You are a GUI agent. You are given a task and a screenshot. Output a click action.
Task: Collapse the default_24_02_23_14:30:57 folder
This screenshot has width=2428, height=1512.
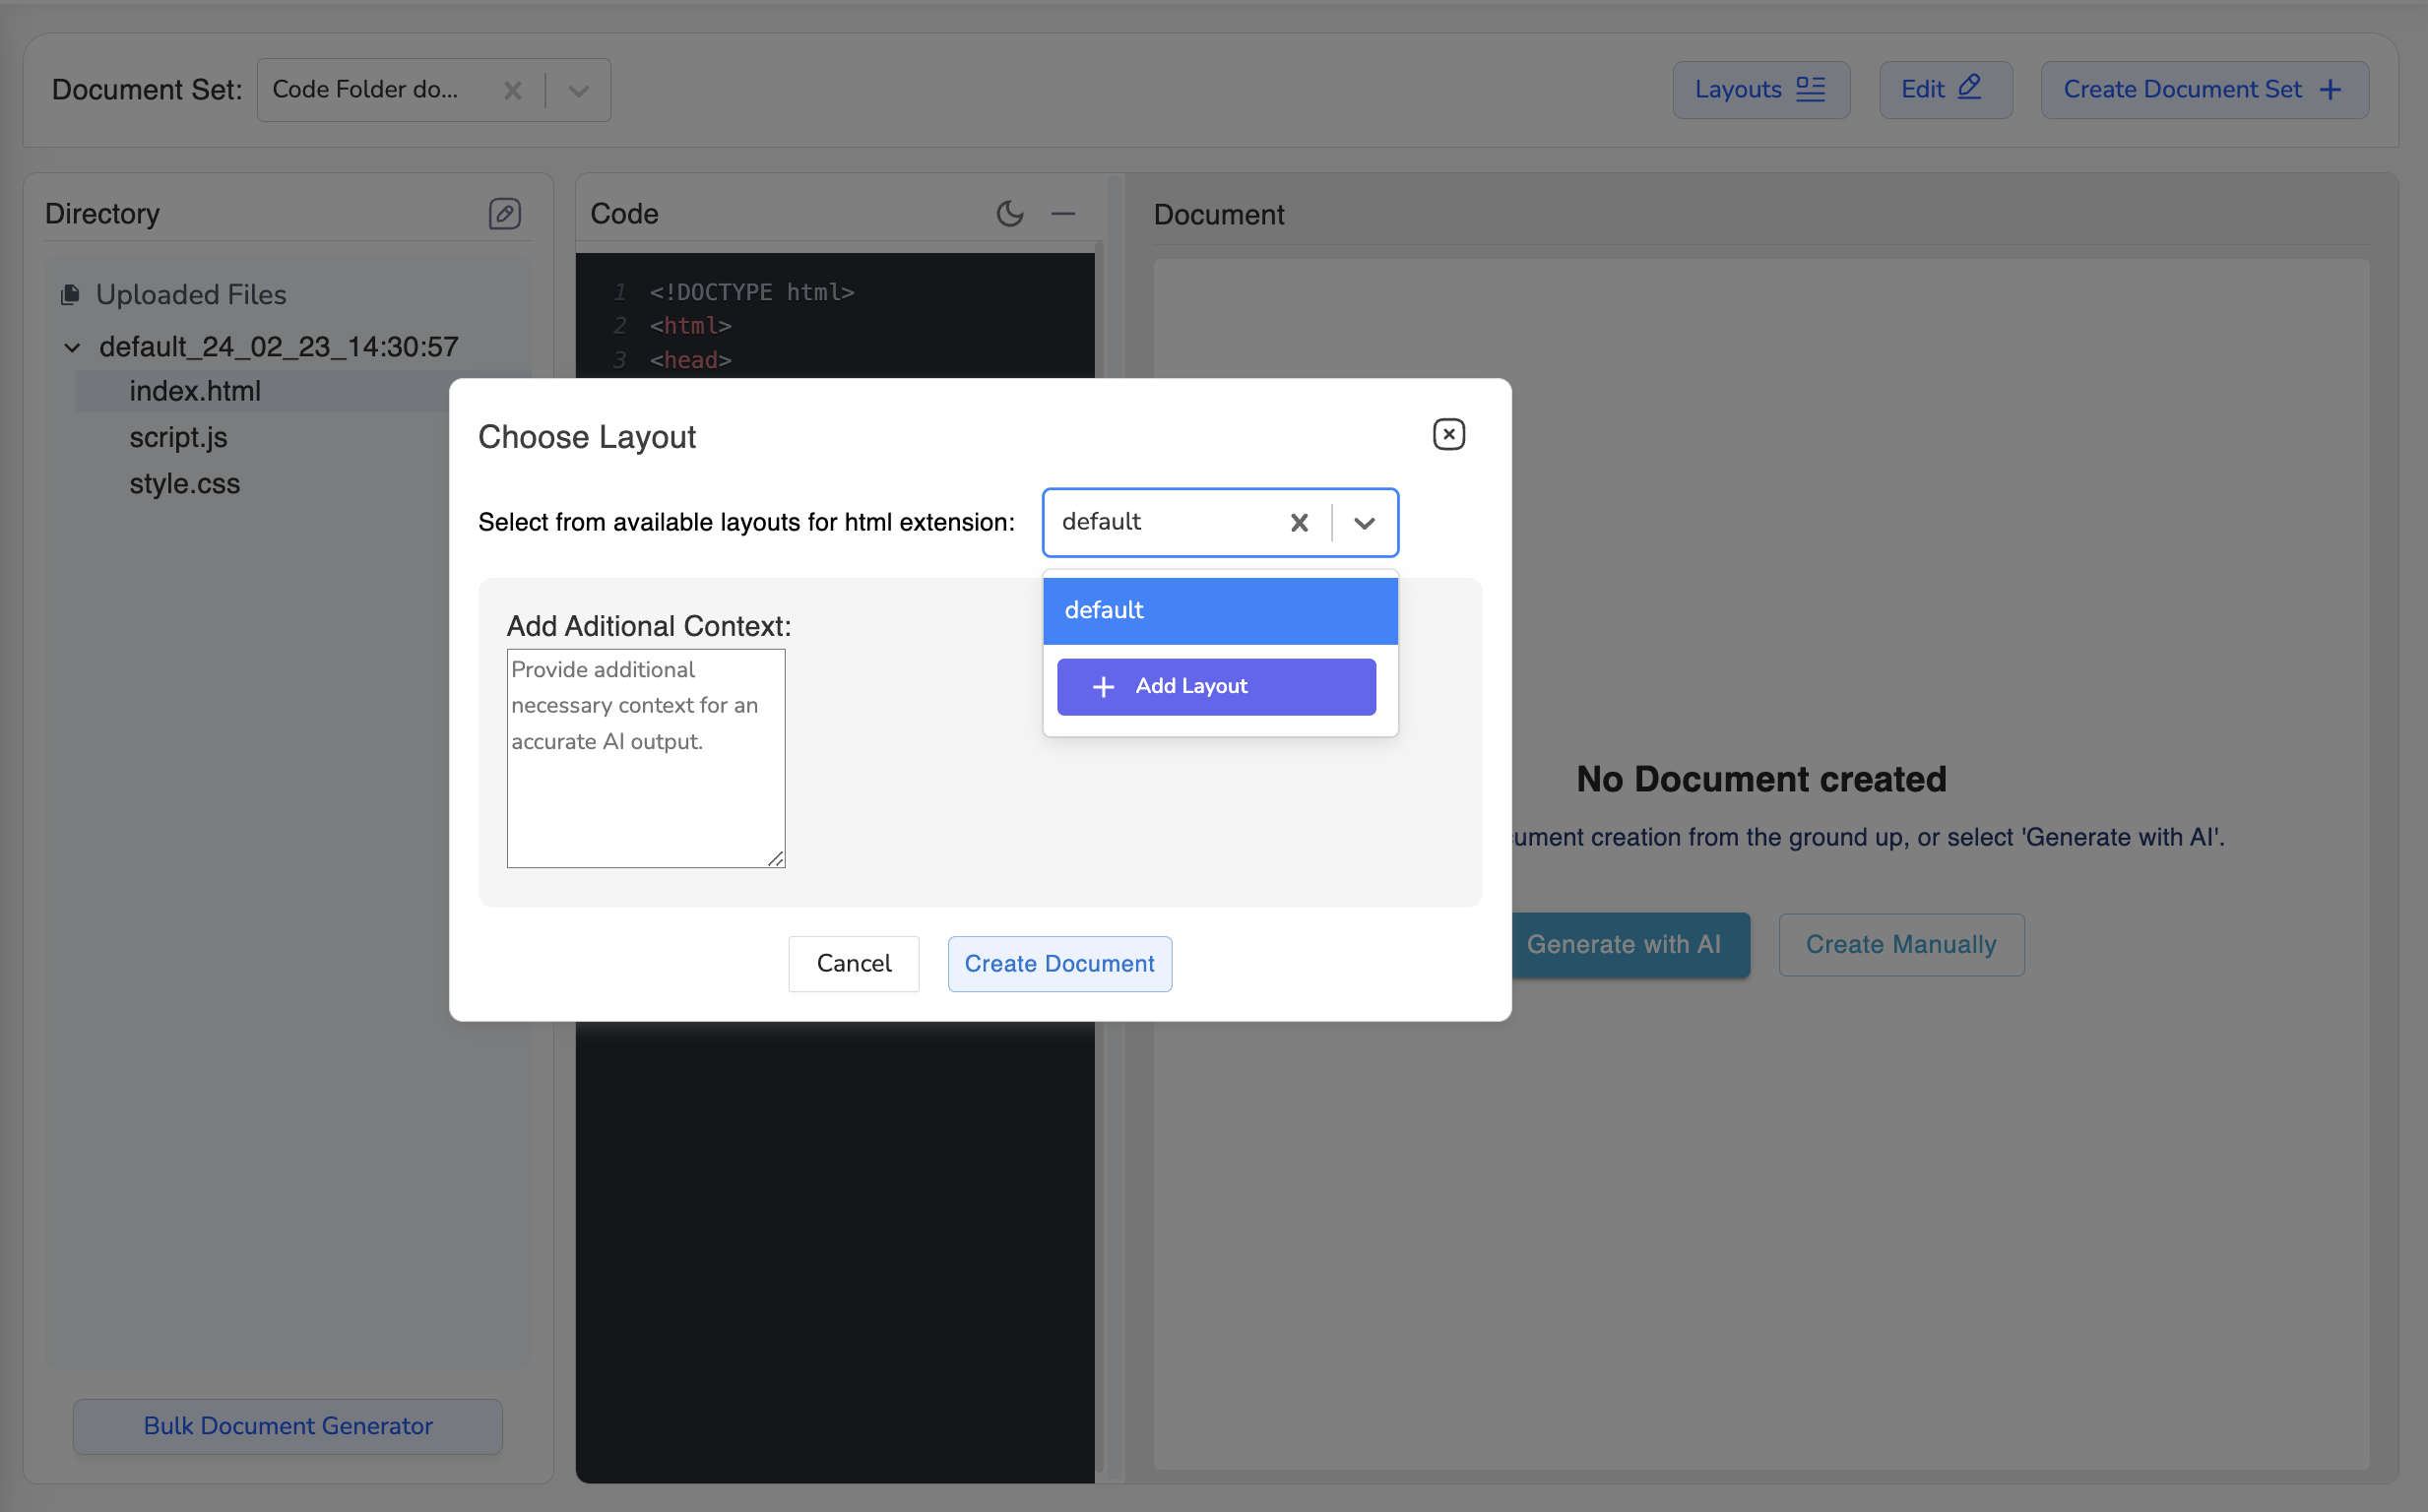point(71,347)
